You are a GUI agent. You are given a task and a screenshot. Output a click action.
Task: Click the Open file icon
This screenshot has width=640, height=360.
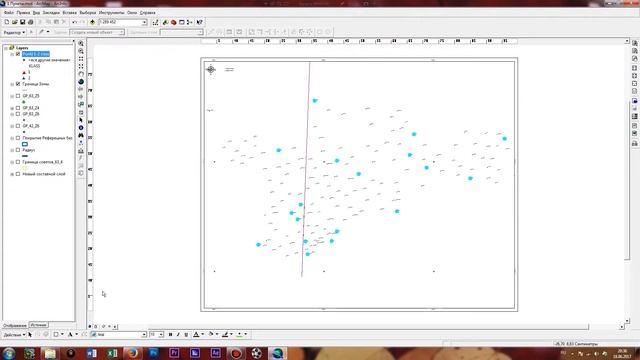(x=14, y=22)
